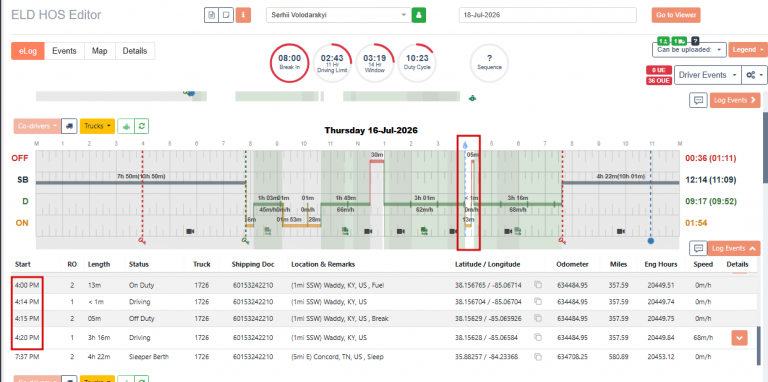The height and width of the screenshot is (382, 768).
Task: Click the dark question mark badge above Can be uploaded
Action: 695,41
